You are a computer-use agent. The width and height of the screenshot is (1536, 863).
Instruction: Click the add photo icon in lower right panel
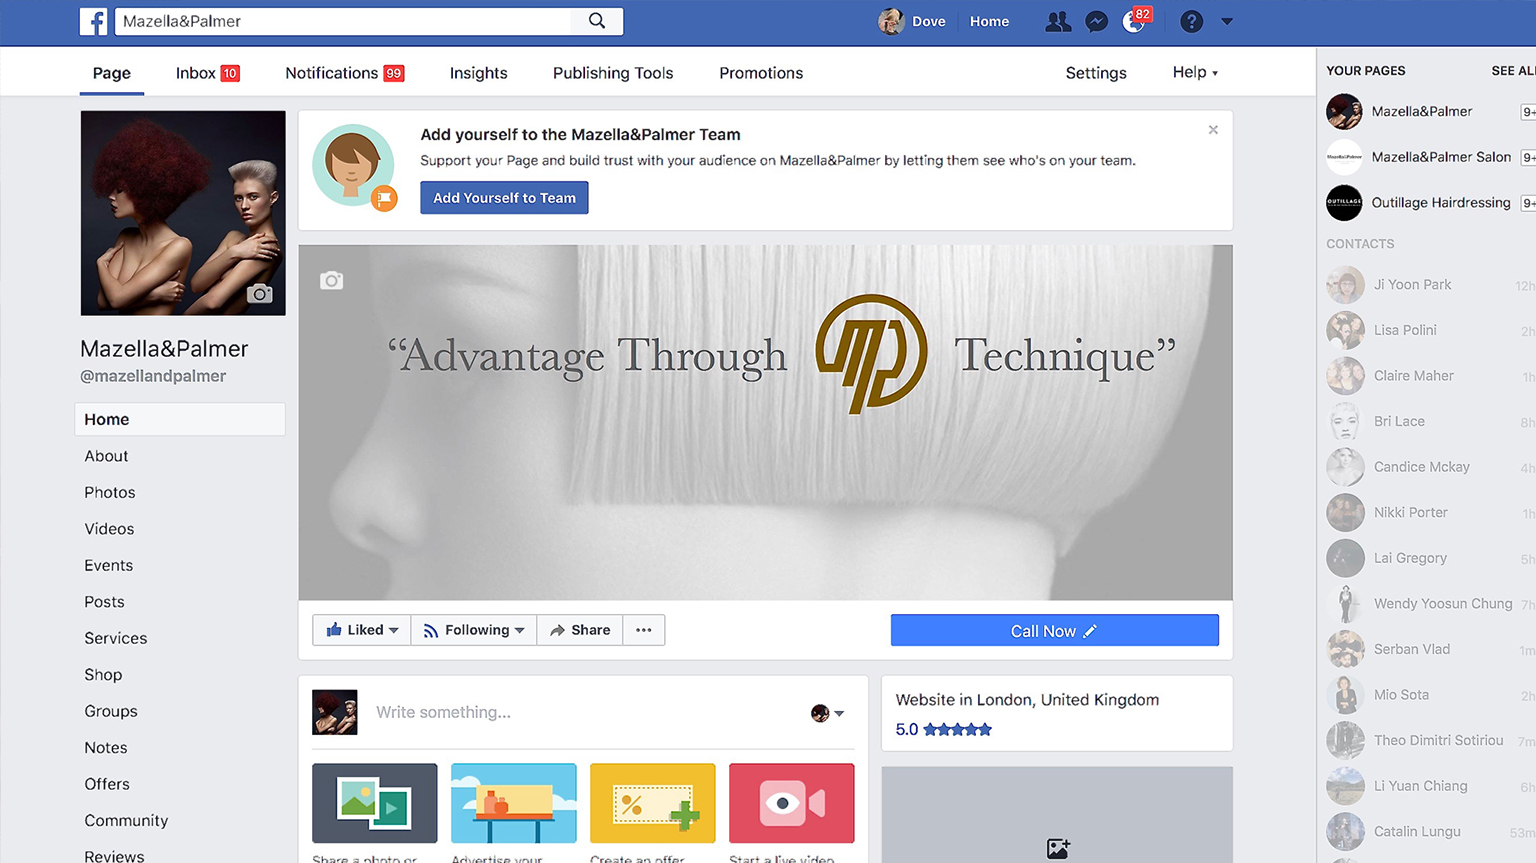tap(1058, 849)
